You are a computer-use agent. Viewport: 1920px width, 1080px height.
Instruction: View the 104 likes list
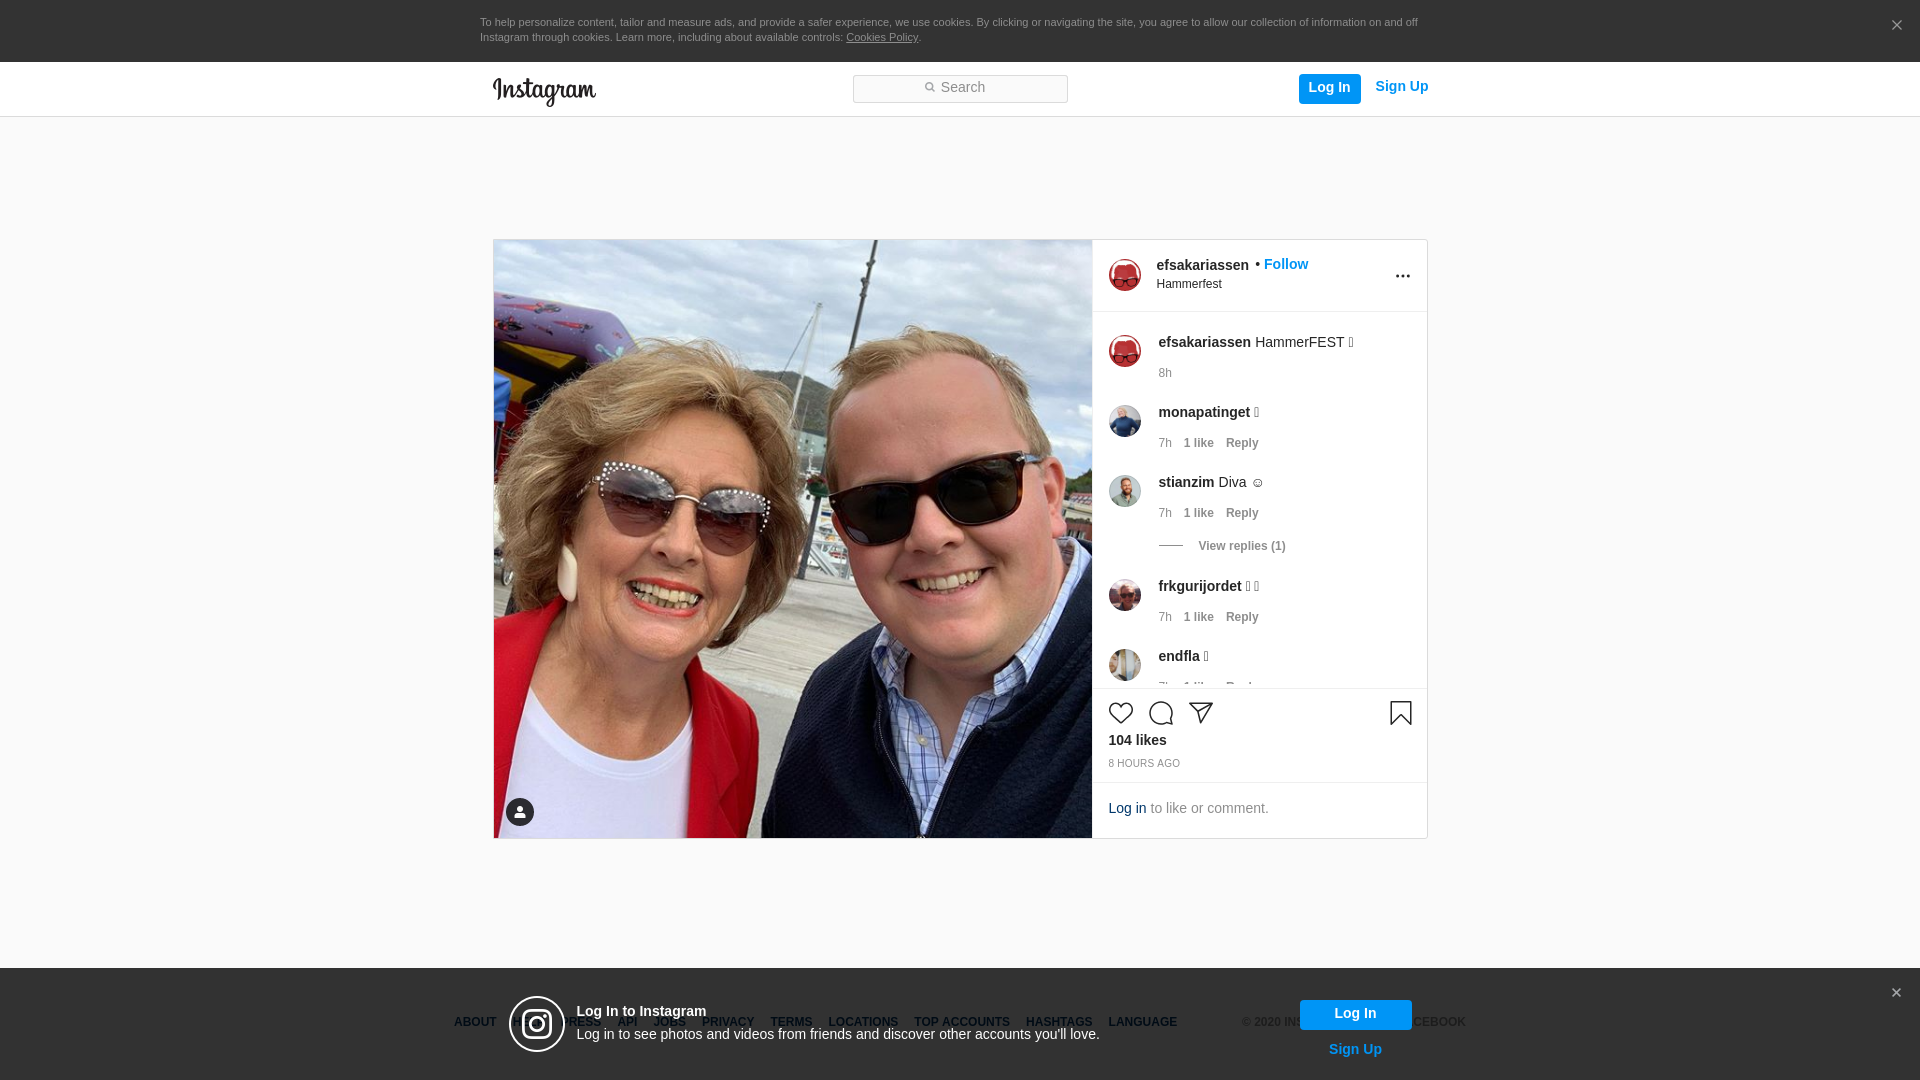tap(1137, 740)
